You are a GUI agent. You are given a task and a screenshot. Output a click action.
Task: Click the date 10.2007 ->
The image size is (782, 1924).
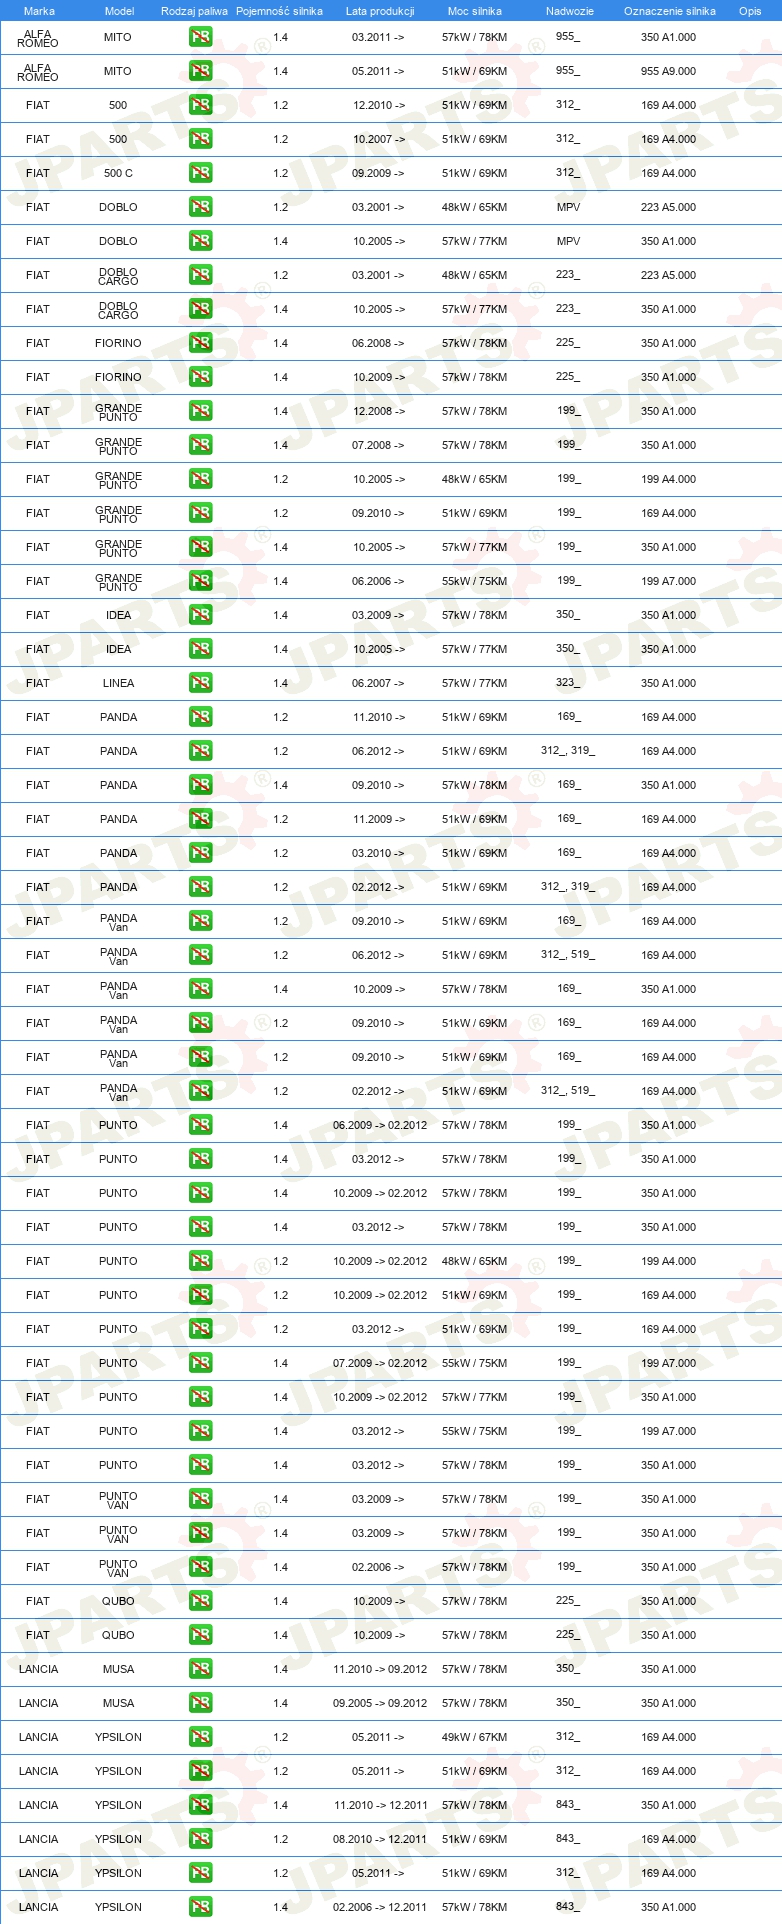click(379, 139)
